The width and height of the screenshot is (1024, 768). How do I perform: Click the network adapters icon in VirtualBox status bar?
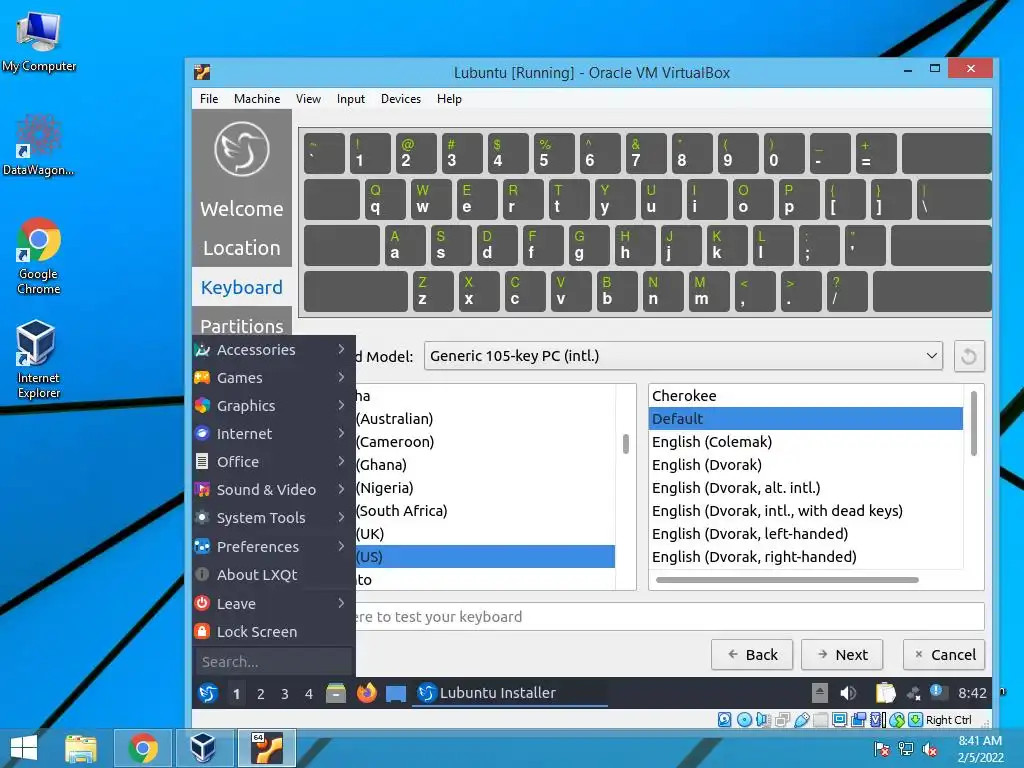(x=782, y=720)
